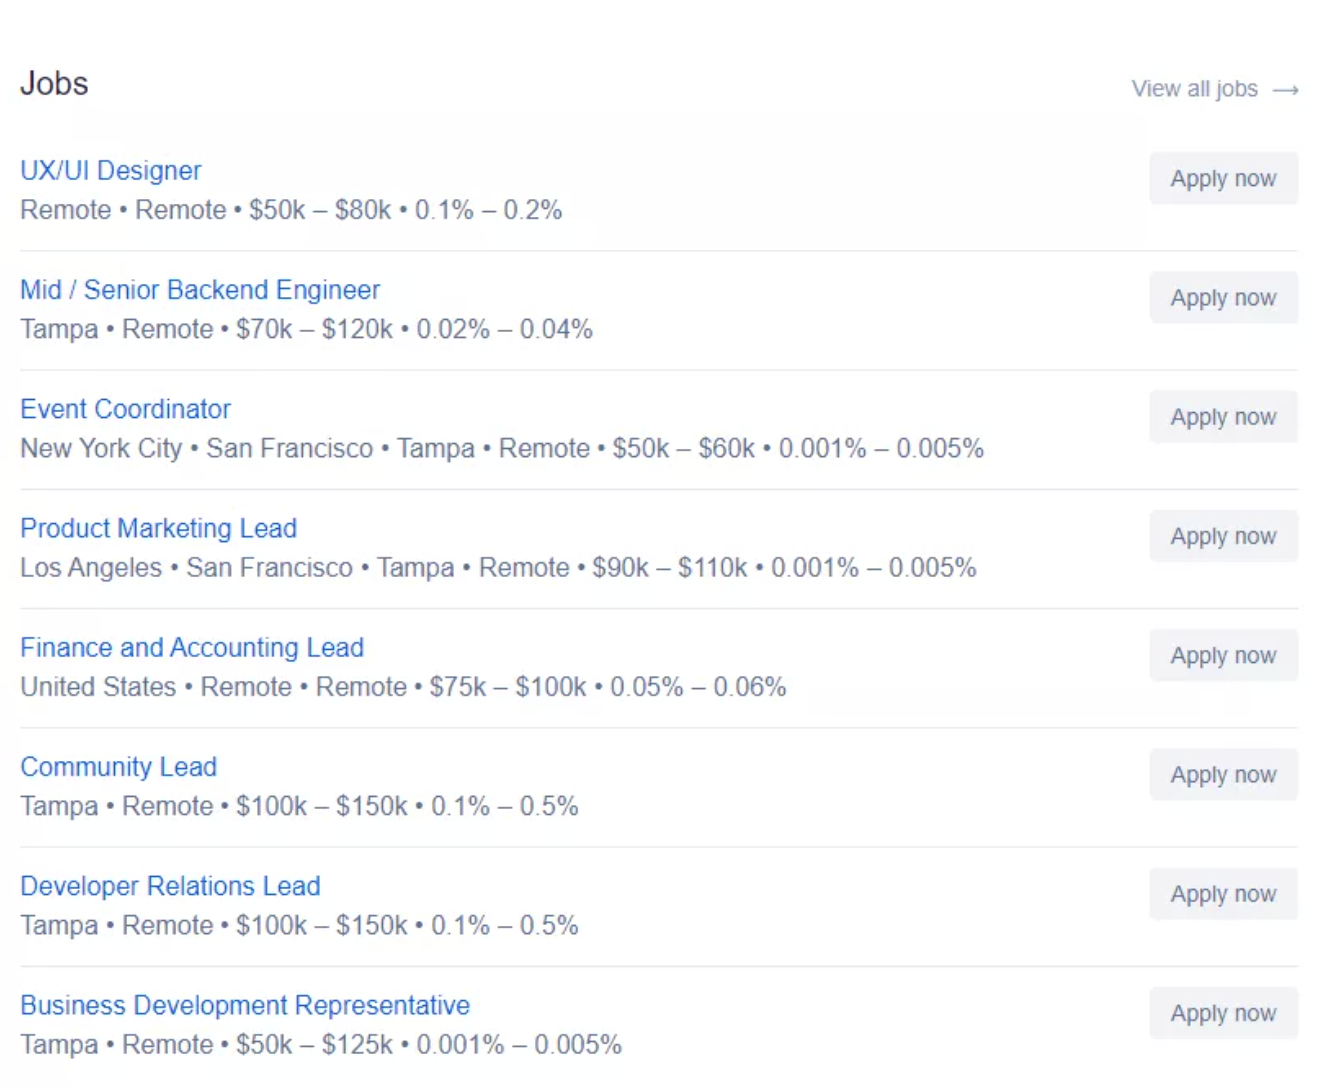Open the Developer Relations Lead listing
Image resolution: width=1322 pixels, height=1090 pixels.
coord(170,886)
